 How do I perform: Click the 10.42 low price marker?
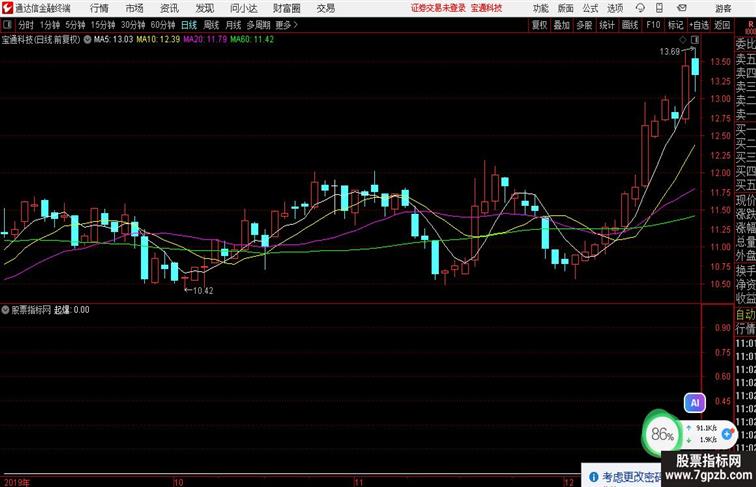pyautogui.click(x=202, y=291)
